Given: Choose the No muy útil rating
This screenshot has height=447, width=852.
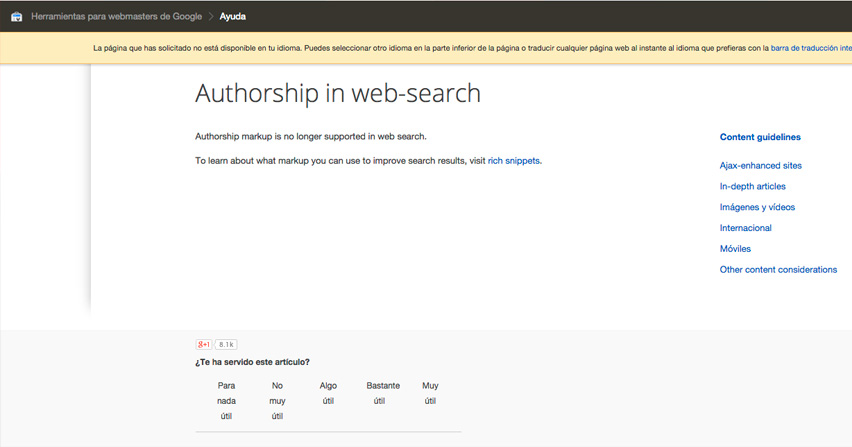Looking at the screenshot, I should click(277, 401).
